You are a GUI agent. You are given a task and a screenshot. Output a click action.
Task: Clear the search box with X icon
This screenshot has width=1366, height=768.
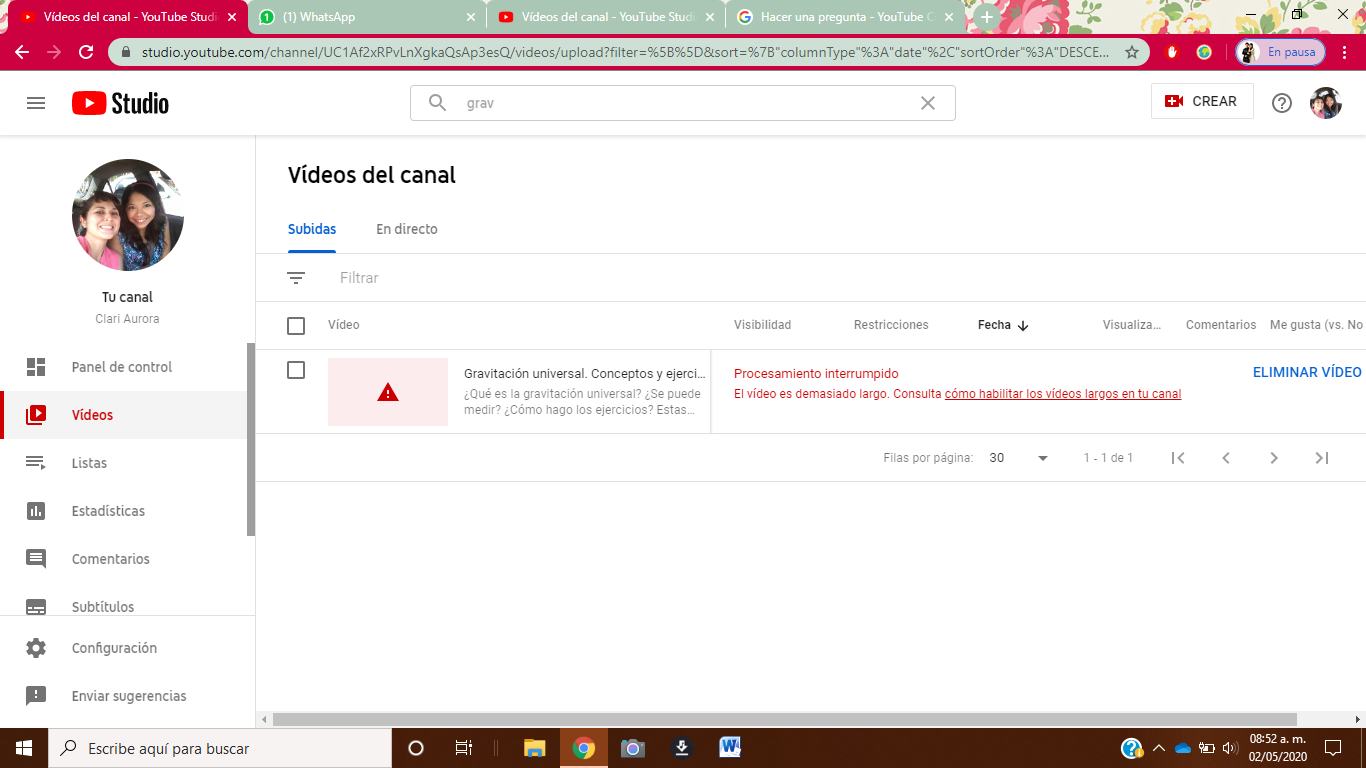point(927,103)
